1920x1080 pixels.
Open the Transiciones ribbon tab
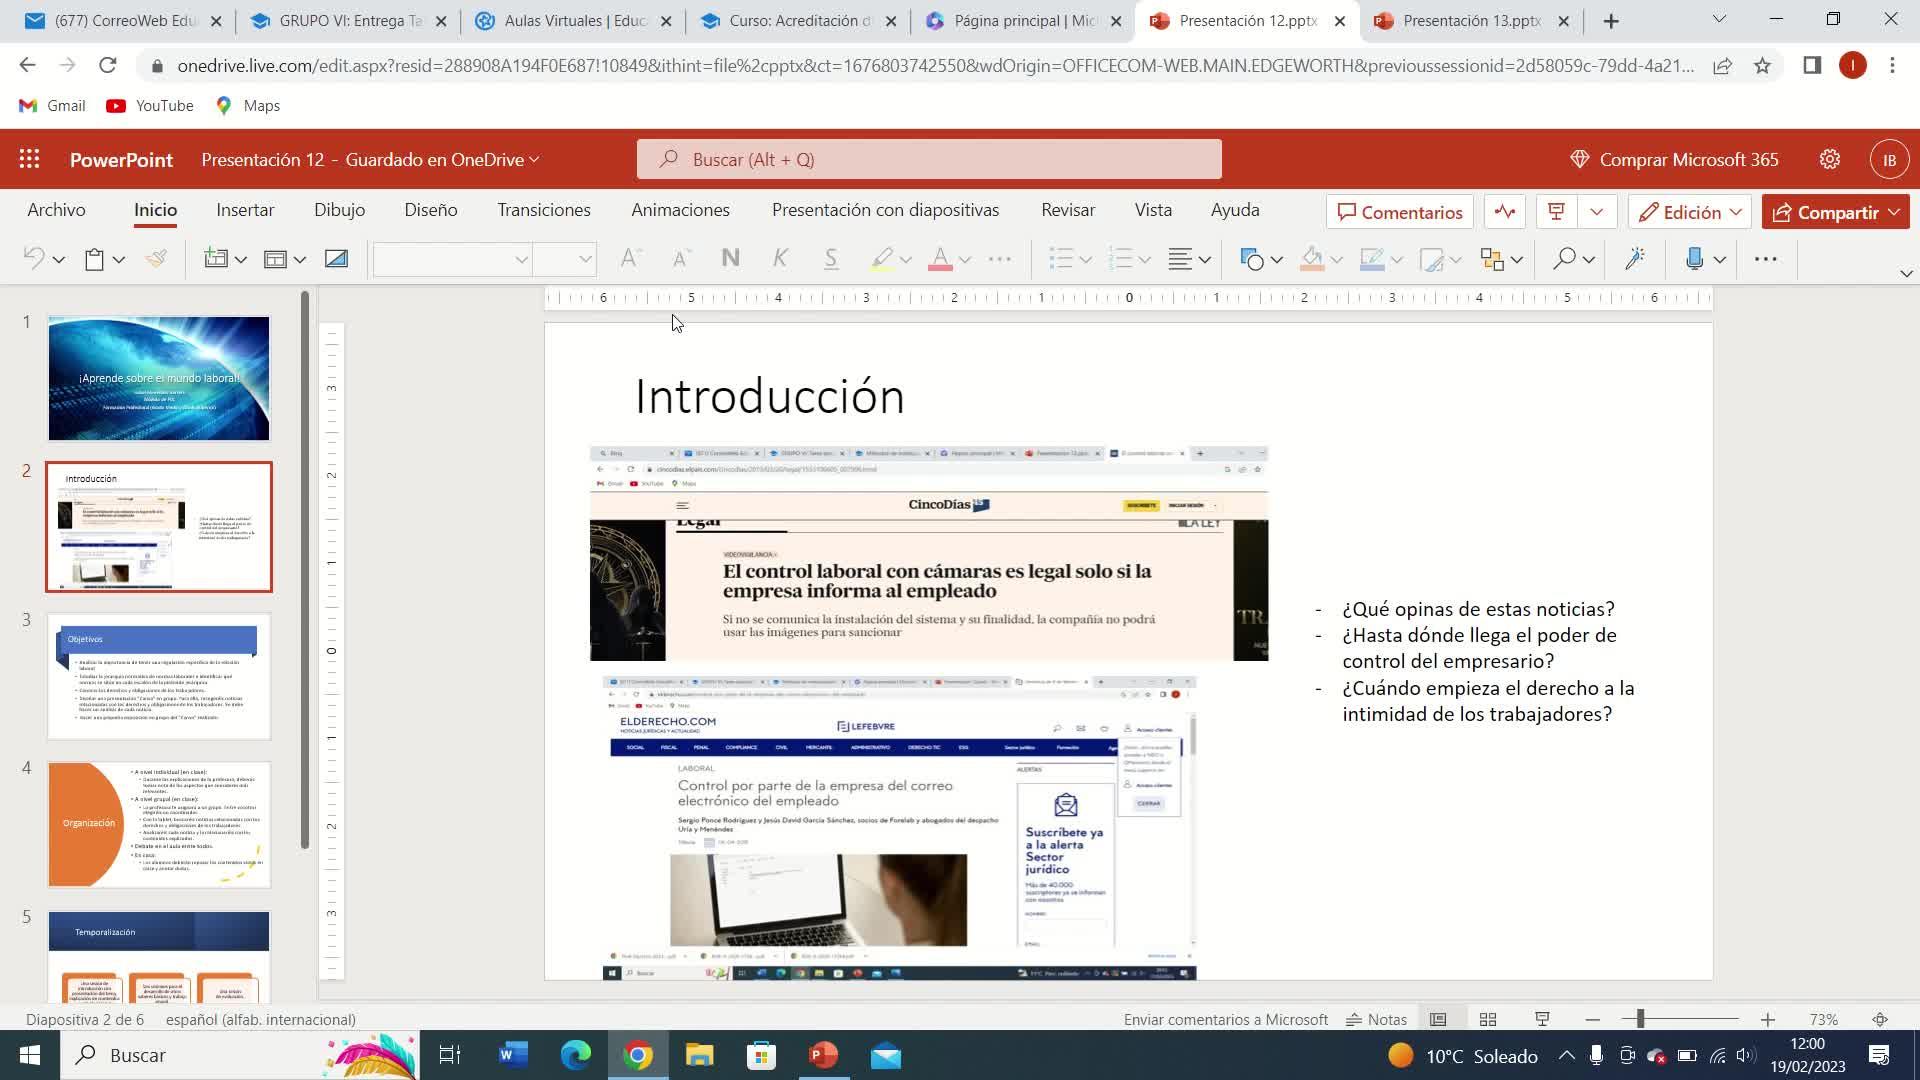[543, 210]
